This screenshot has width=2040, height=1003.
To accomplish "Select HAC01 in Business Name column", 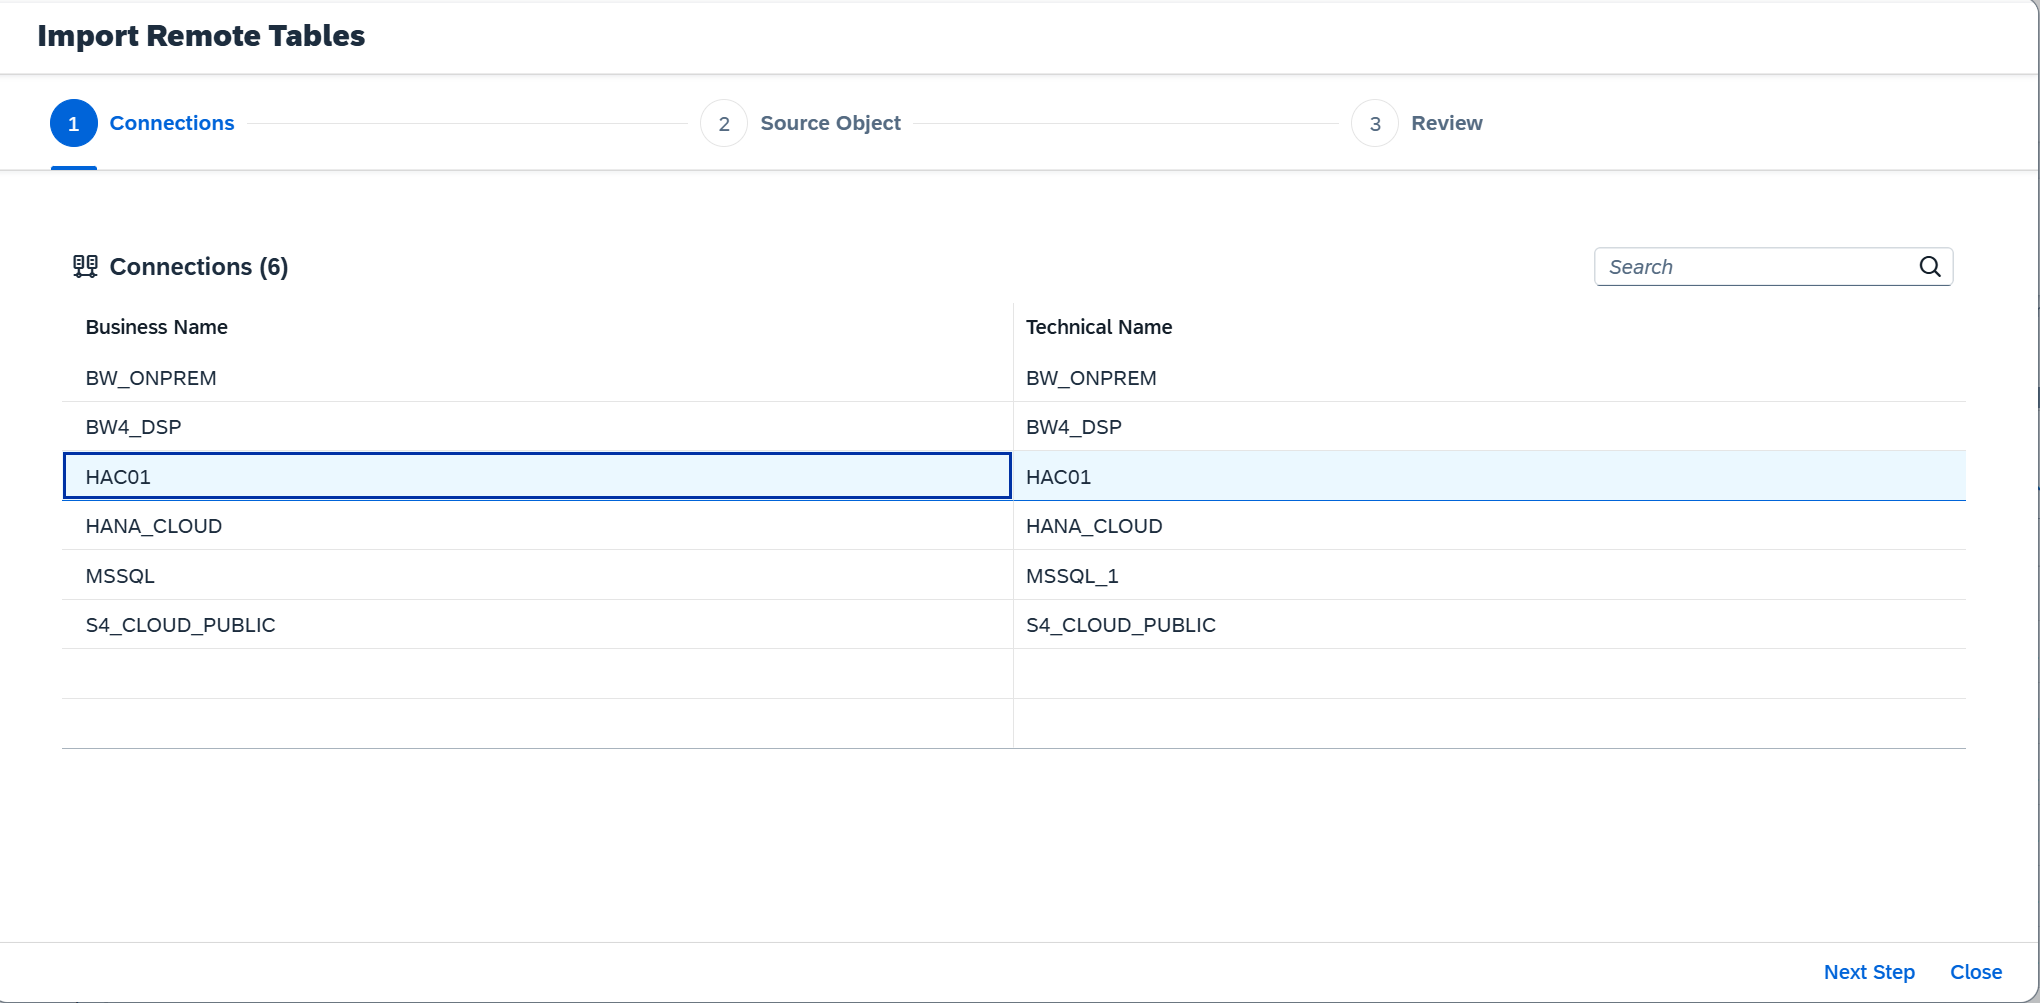I will (537, 476).
